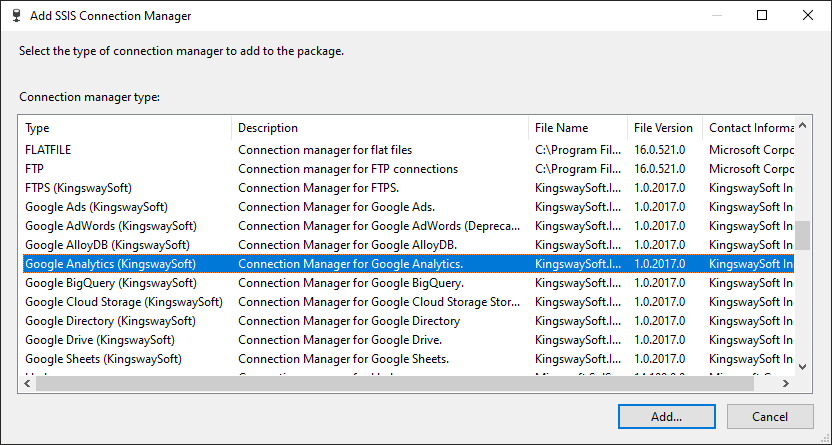
Task: Click the vertical scrollbar thumb
Action: pyautogui.click(x=803, y=235)
